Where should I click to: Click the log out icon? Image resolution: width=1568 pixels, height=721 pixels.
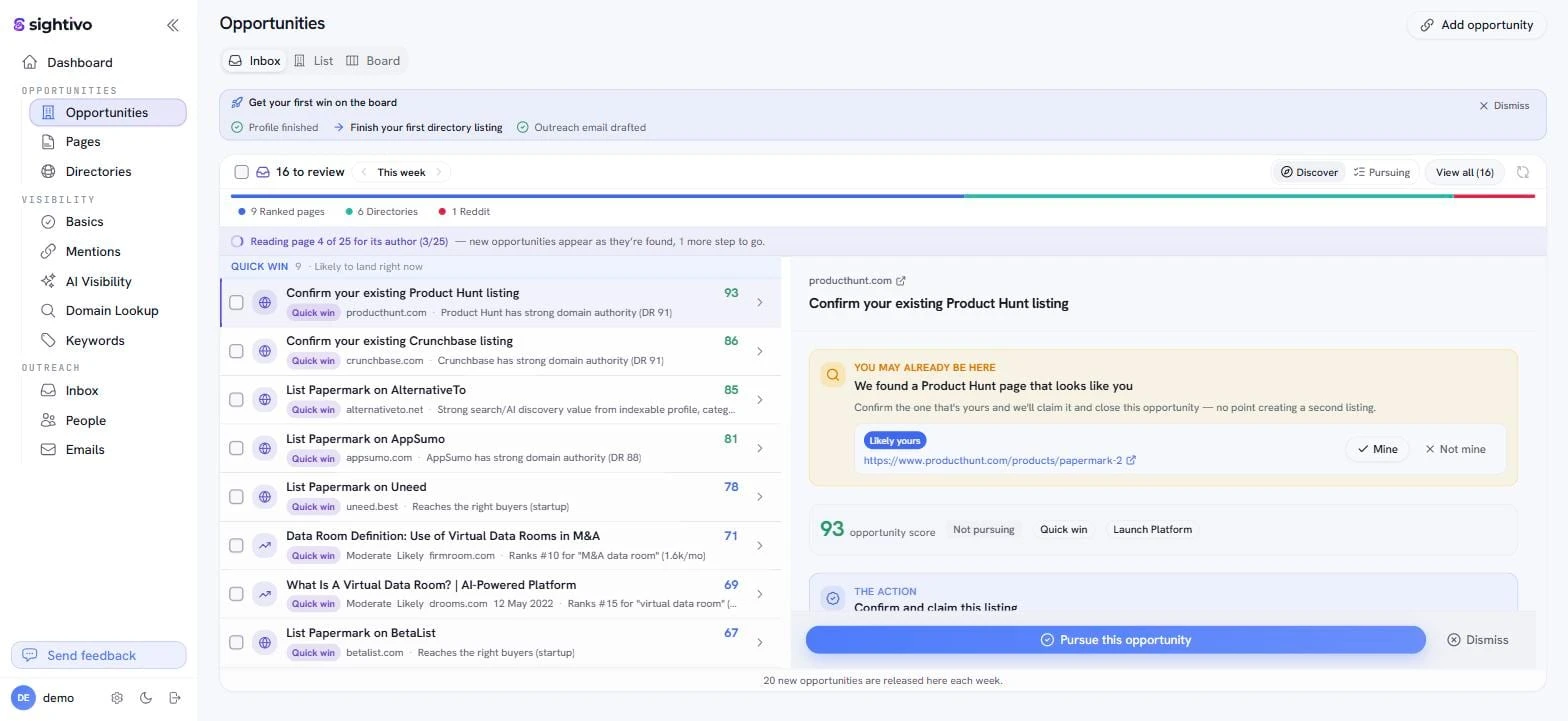[175, 698]
